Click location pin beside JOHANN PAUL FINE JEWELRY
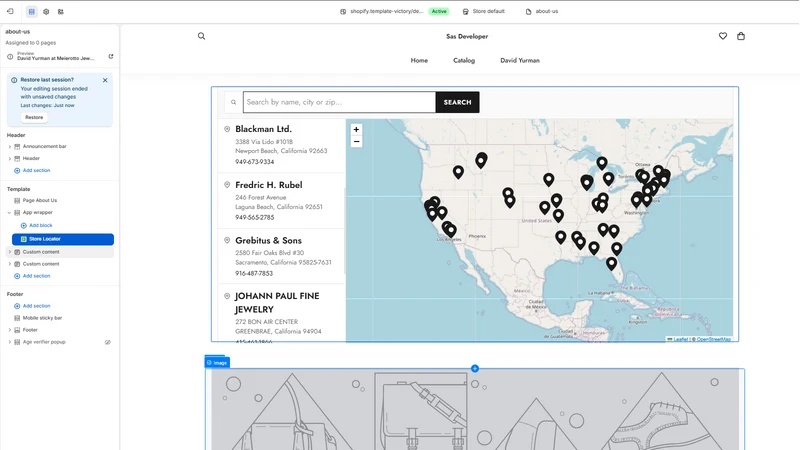 click(227, 296)
